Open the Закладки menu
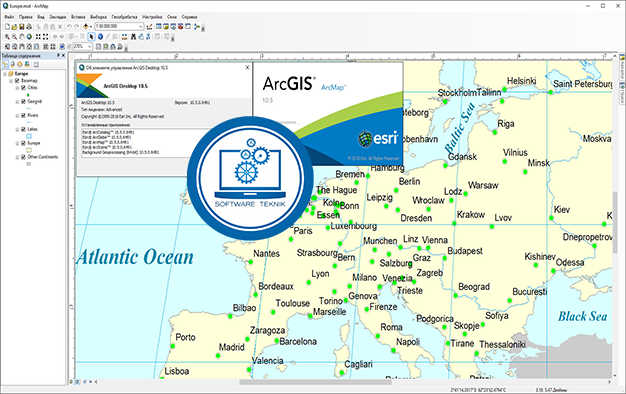 click(x=58, y=17)
